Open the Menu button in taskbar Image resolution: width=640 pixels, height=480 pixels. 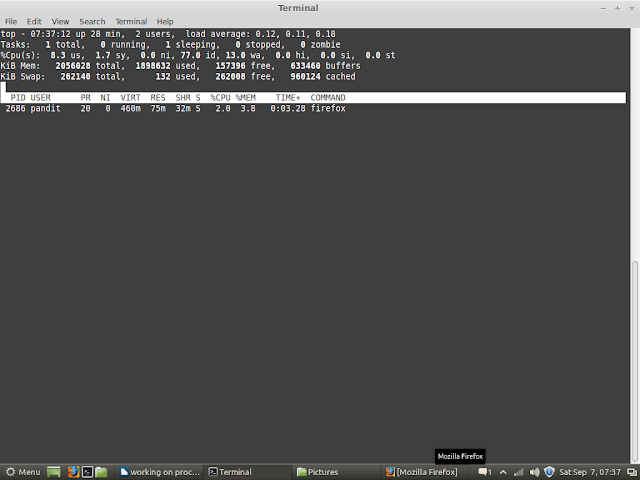(x=23, y=472)
